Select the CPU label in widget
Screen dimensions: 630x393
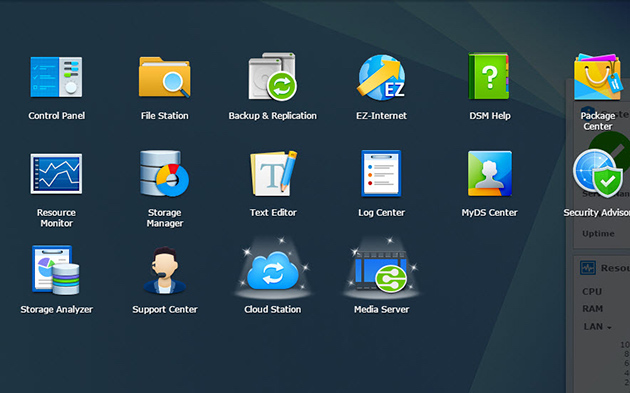pyautogui.click(x=592, y=291)
